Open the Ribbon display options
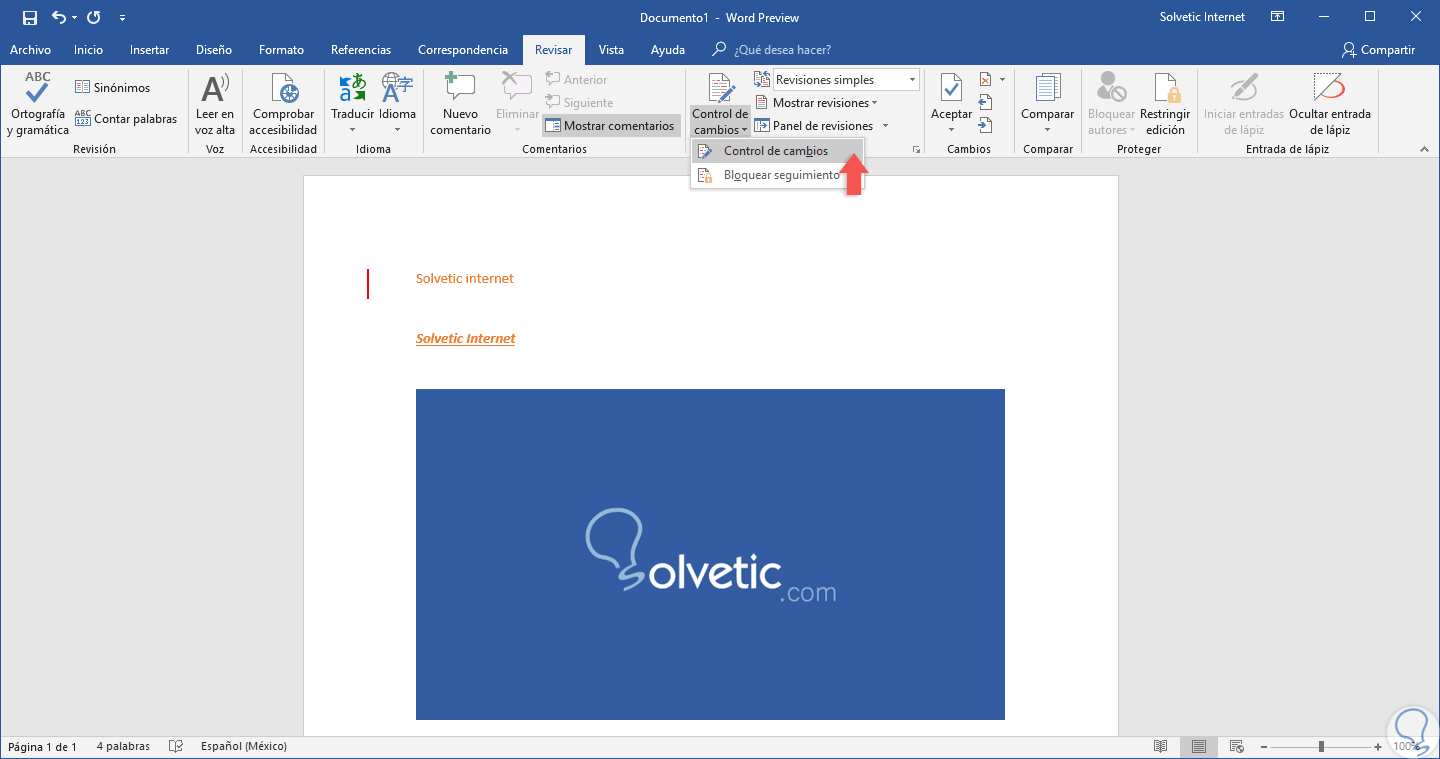1440x759 pixels. point(1277,17)
